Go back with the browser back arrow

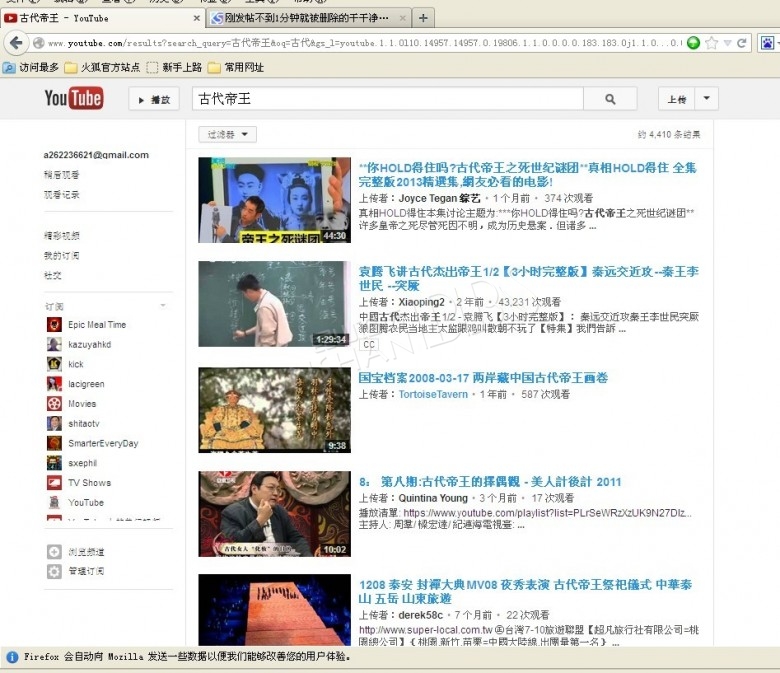pos(16,43)
